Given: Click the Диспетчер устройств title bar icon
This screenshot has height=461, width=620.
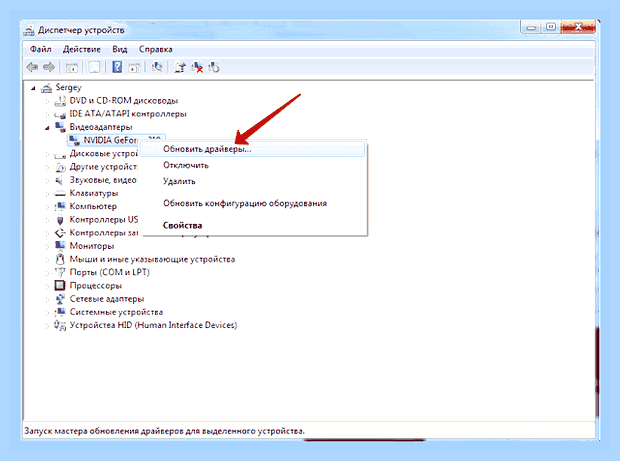Looking at the screenshot, I should click(29, 30).
